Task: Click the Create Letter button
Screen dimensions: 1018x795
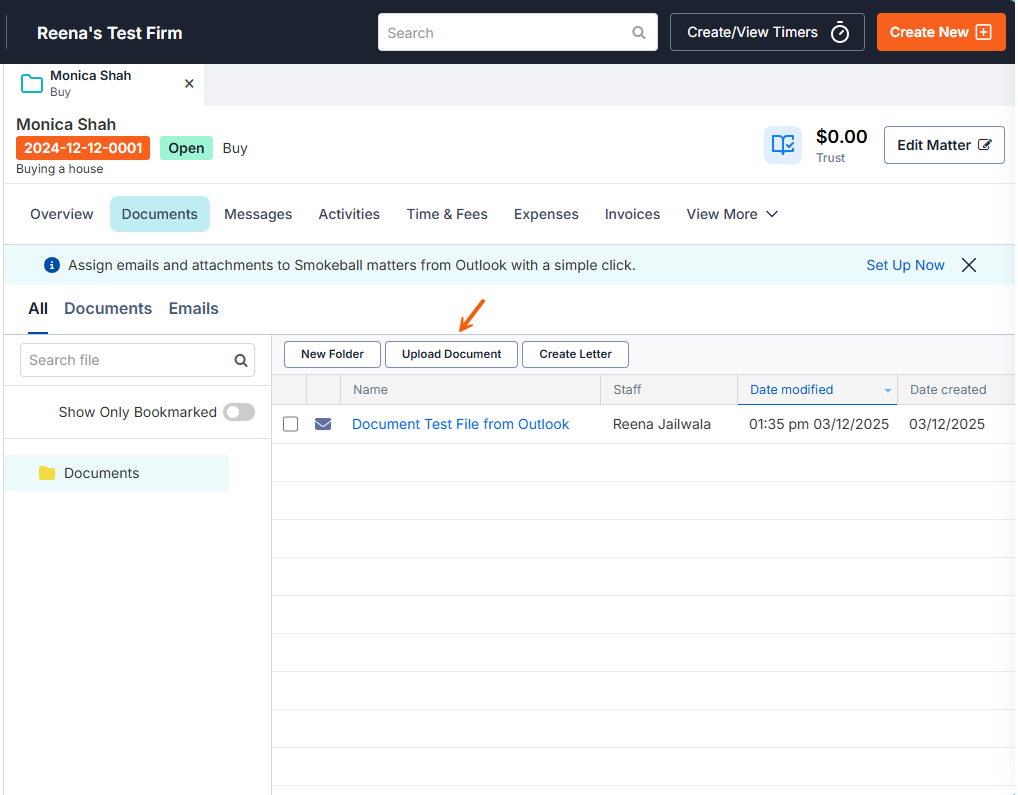Action: [x=575, y=354]
